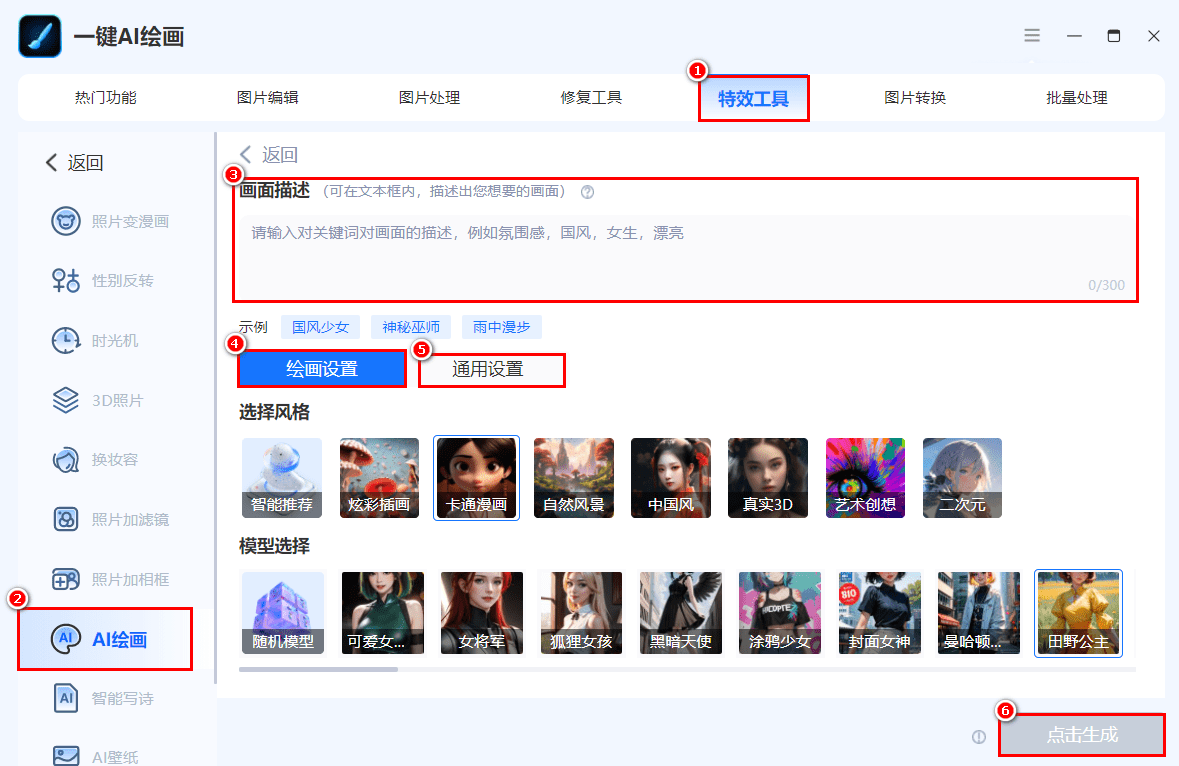Screen dimensions: 1179x766
Task: Open the 换妆容 makeup tool icon
Action: tap(66, 460)
